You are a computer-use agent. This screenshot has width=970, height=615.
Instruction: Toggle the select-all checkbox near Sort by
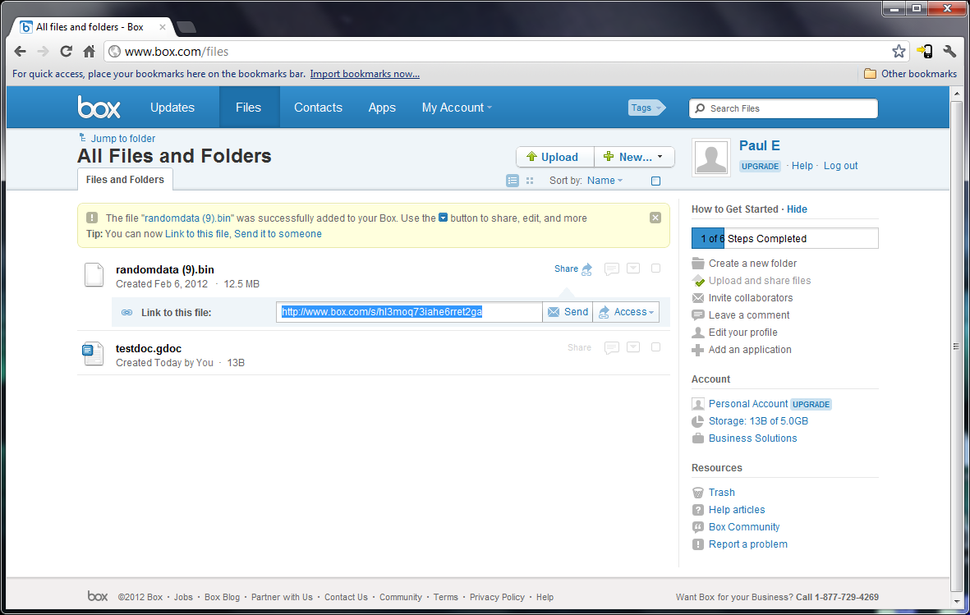coord(656,180)
